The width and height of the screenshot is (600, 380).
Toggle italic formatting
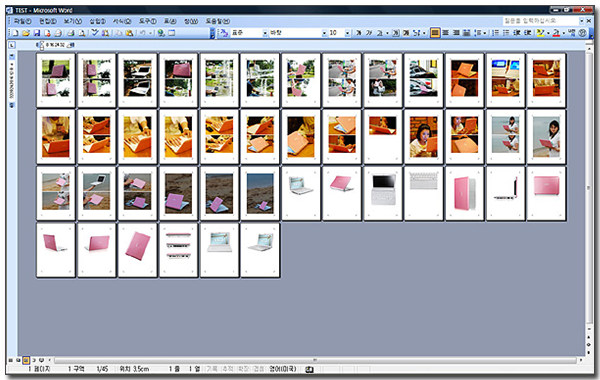tap(369, 33)
